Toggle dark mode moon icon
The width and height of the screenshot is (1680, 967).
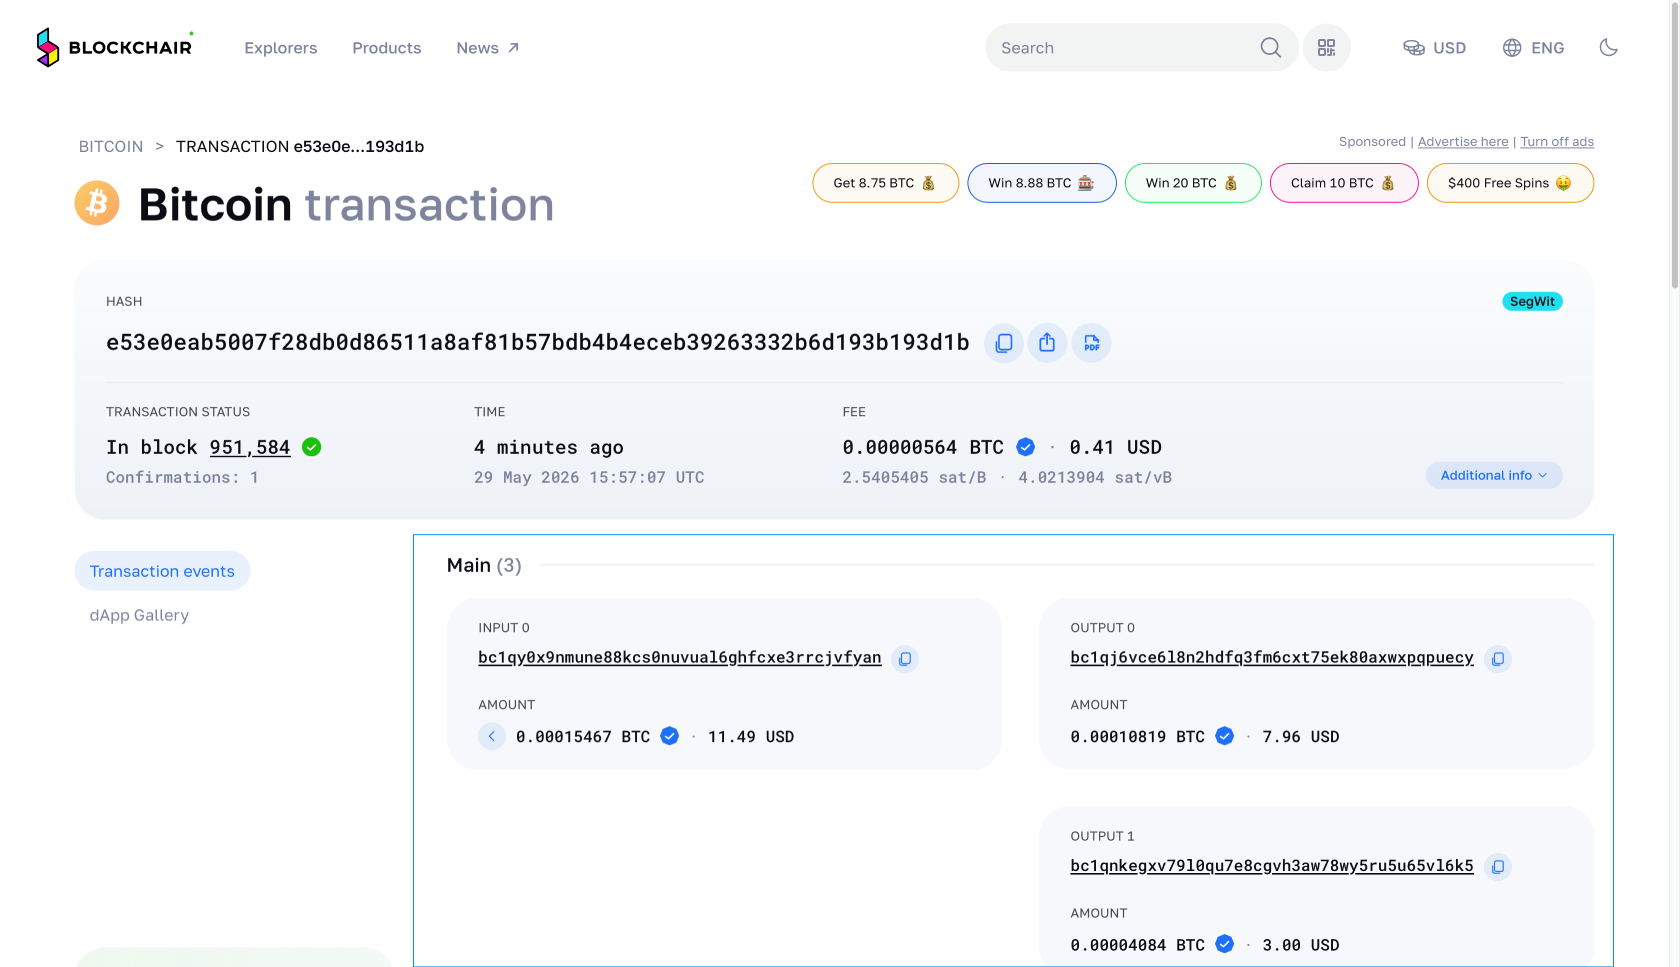[1608, 48]
